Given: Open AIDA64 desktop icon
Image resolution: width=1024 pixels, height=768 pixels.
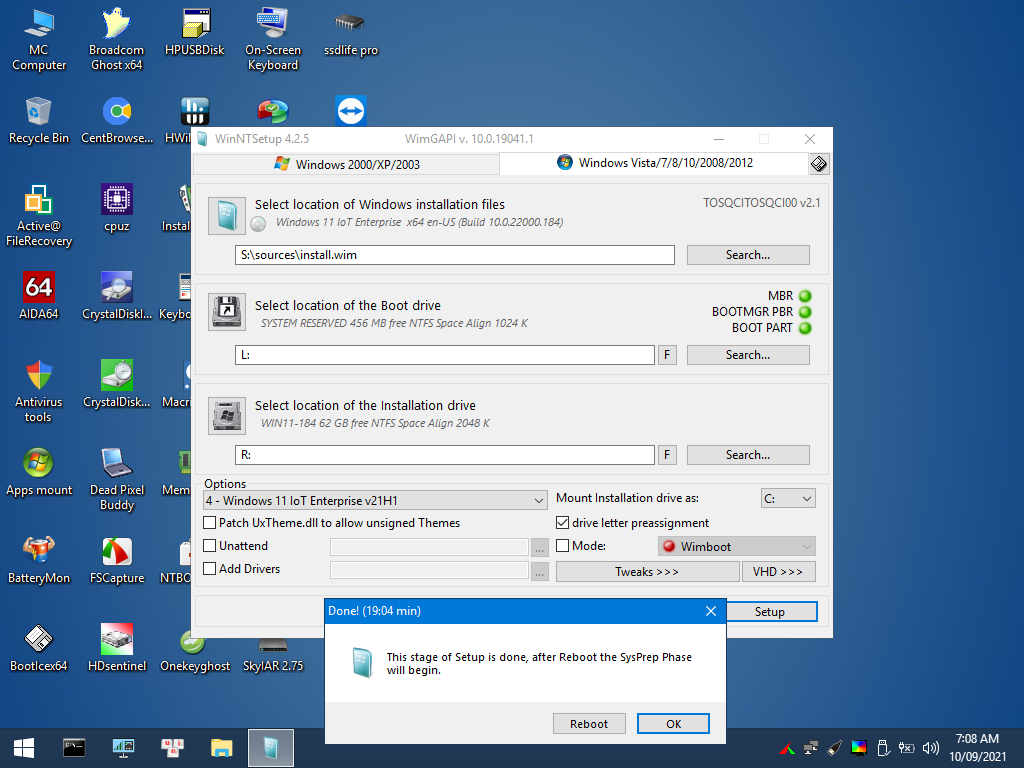Looking at the screenshot, I should (x=39, y=296).
